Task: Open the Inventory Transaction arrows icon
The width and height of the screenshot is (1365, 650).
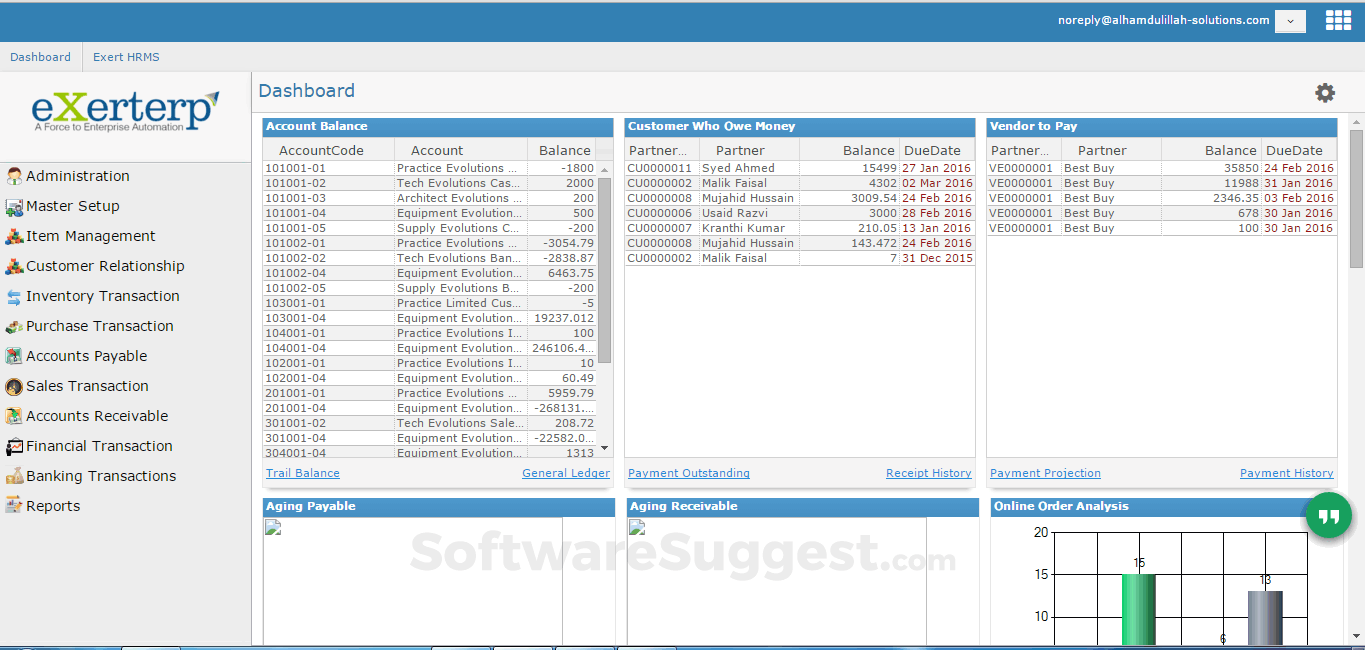Action: pos(14,296)
